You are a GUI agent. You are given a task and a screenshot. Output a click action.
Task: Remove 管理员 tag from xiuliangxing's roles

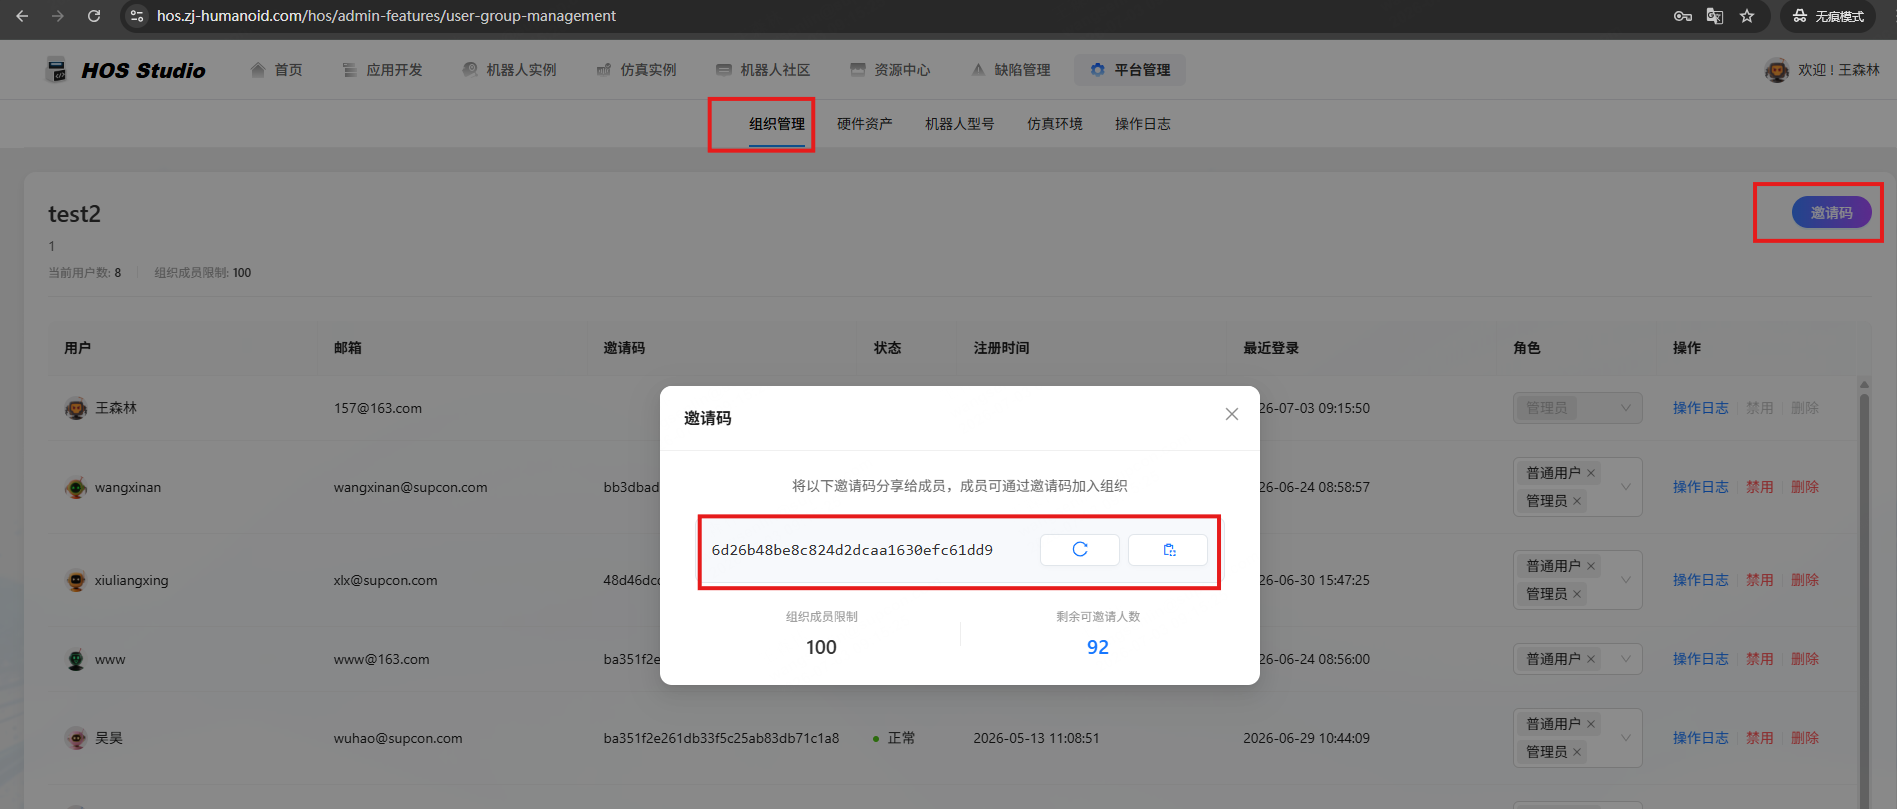(x=1577, y=594)
